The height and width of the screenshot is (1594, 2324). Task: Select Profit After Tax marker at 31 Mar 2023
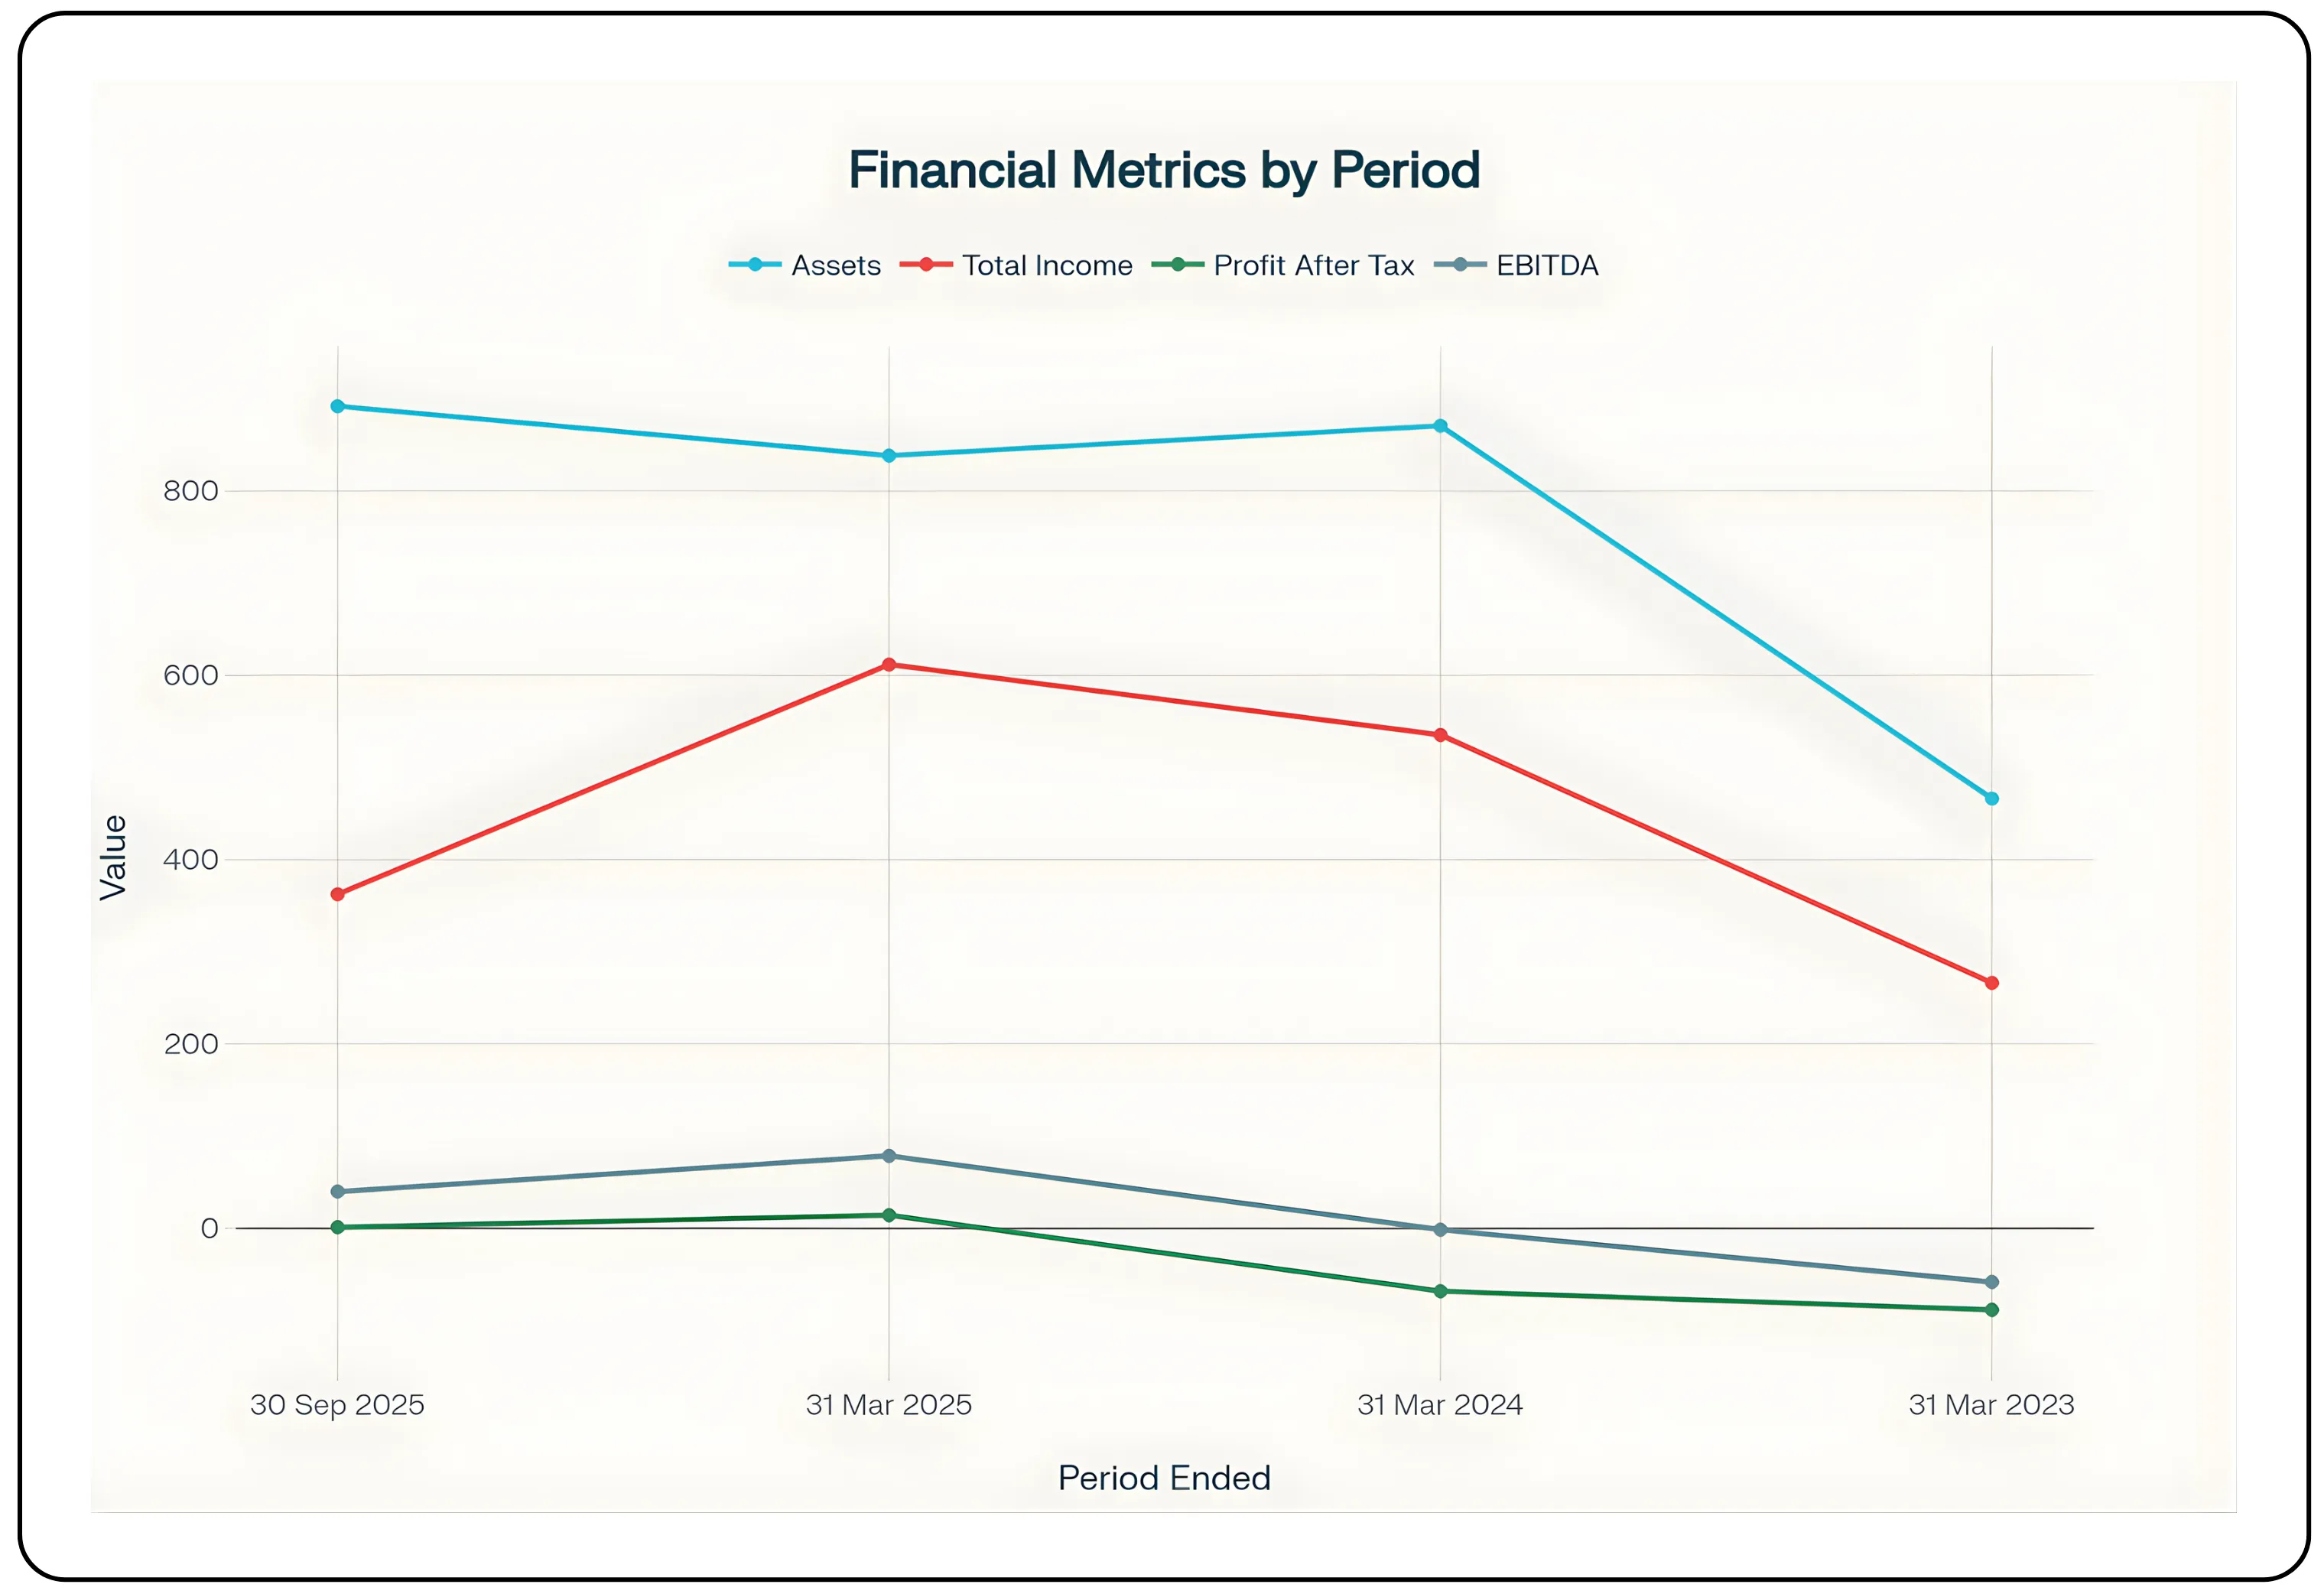pyautogui.click(x=1991, y=1310)
